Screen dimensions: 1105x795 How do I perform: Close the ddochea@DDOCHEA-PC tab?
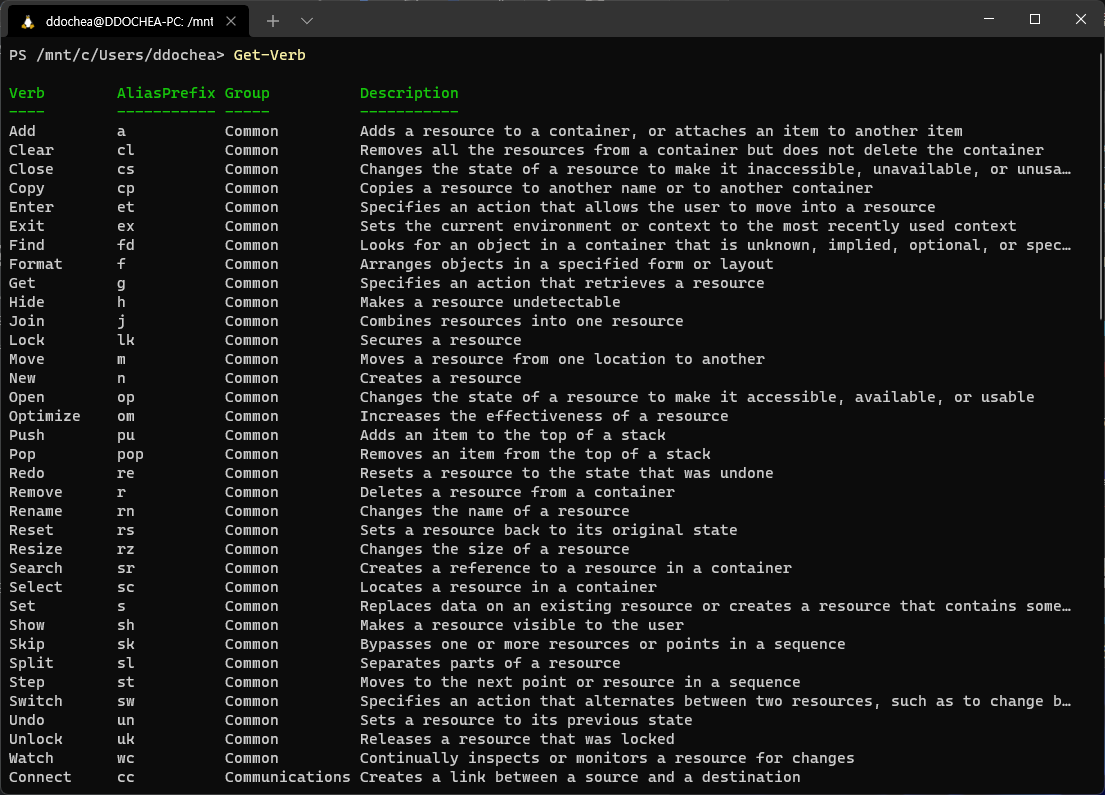pyautogui.click(x=230, y=21)
